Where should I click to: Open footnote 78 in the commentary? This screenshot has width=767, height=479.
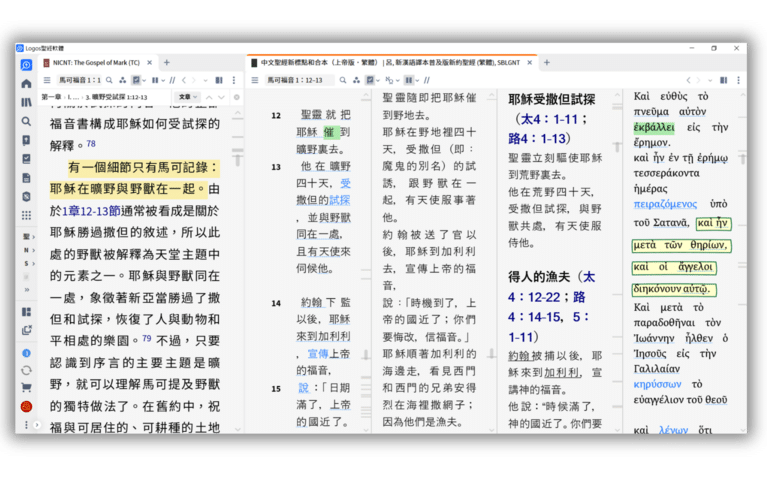click(x=91, y=144)
